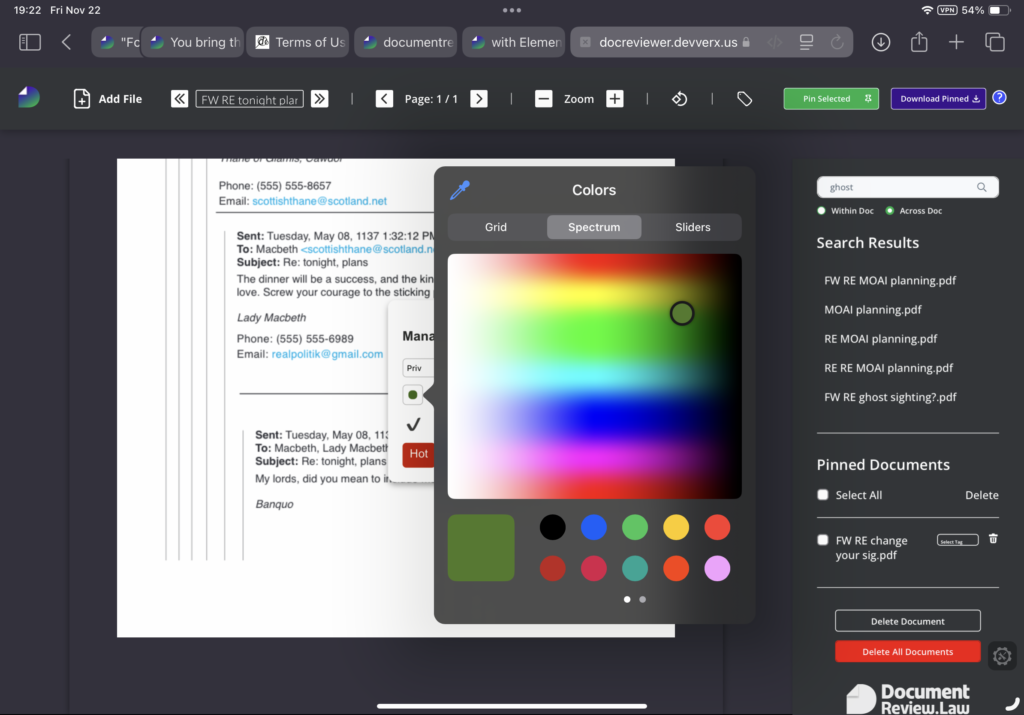Image resolution: width=1024 pixels, height=715 pixels.
Task: Switch to the Sliders tab in Colors
Action: click(692, 227)
